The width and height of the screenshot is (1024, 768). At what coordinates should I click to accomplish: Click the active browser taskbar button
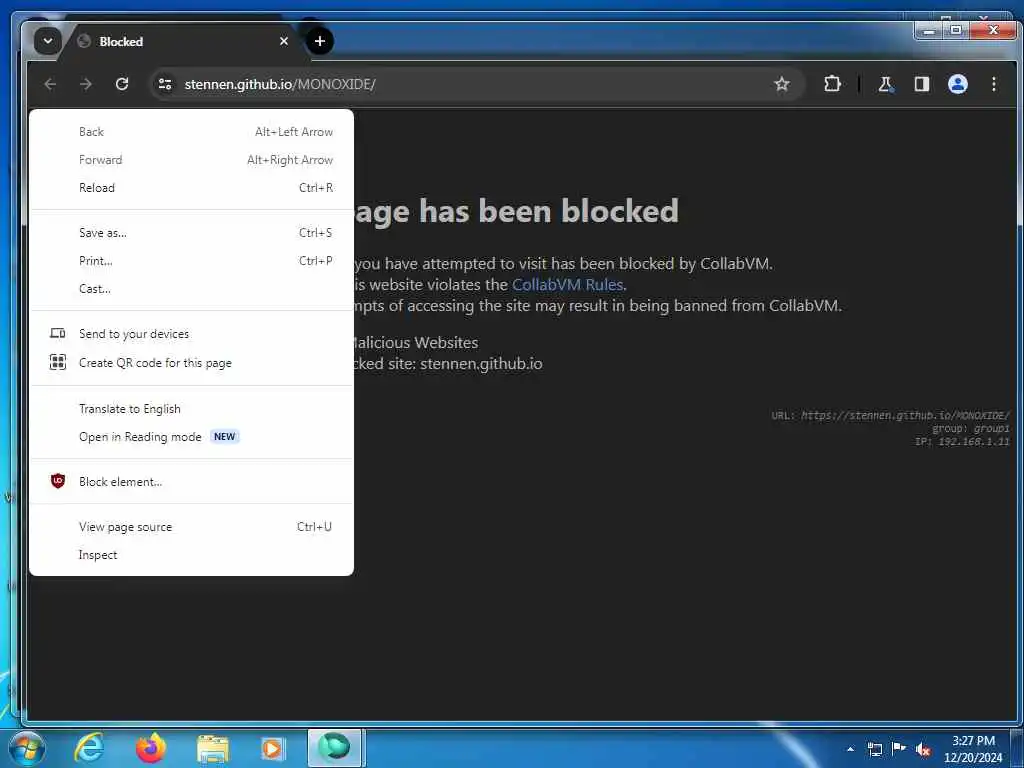[334, 748]
